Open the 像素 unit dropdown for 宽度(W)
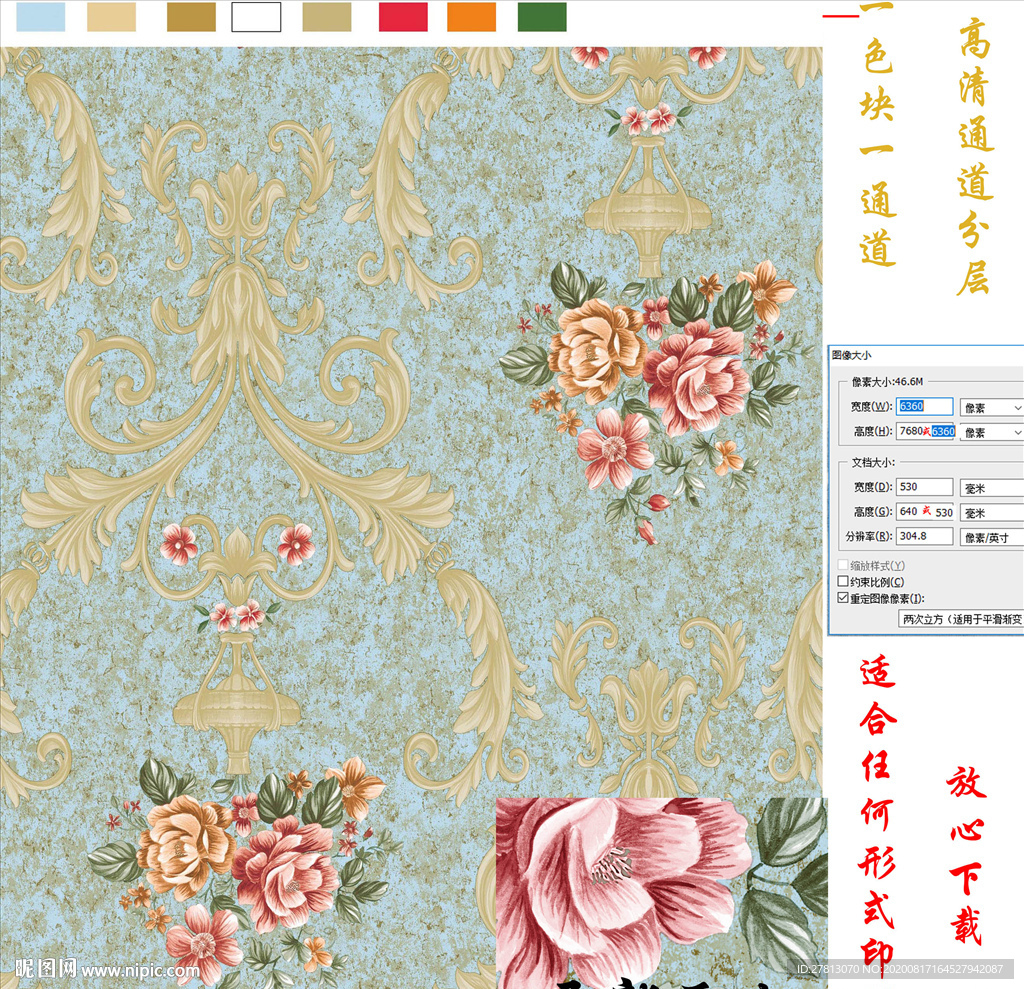 tap(992, 408)
